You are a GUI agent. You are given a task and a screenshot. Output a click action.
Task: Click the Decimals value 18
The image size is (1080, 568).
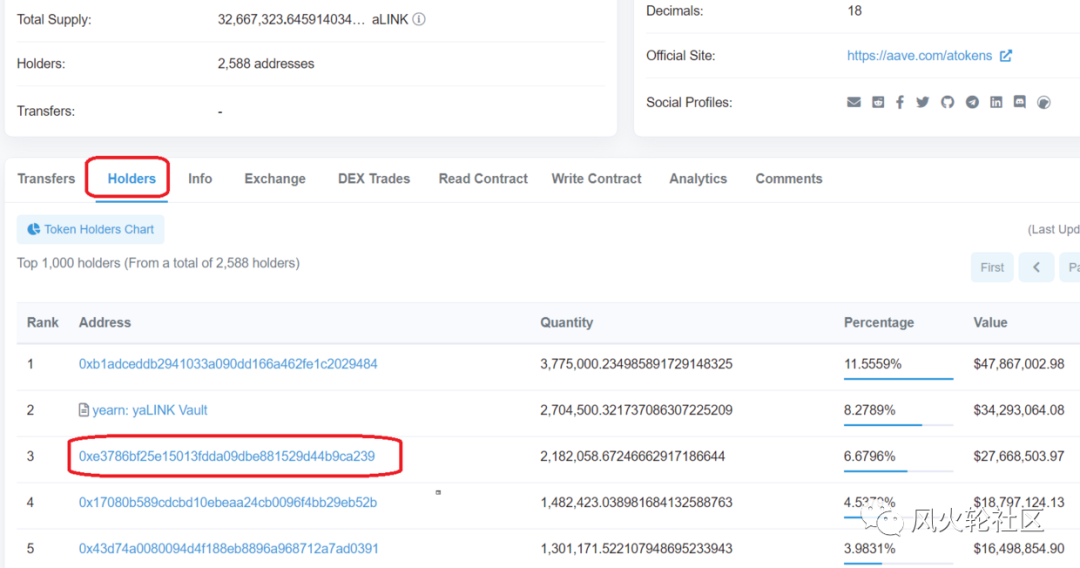click(854, 11)
